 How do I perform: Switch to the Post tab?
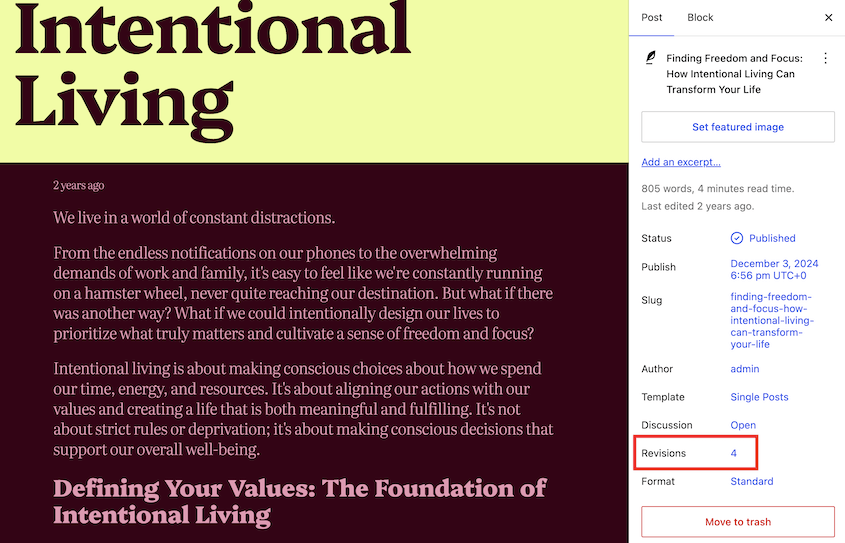tap(651, 18)
